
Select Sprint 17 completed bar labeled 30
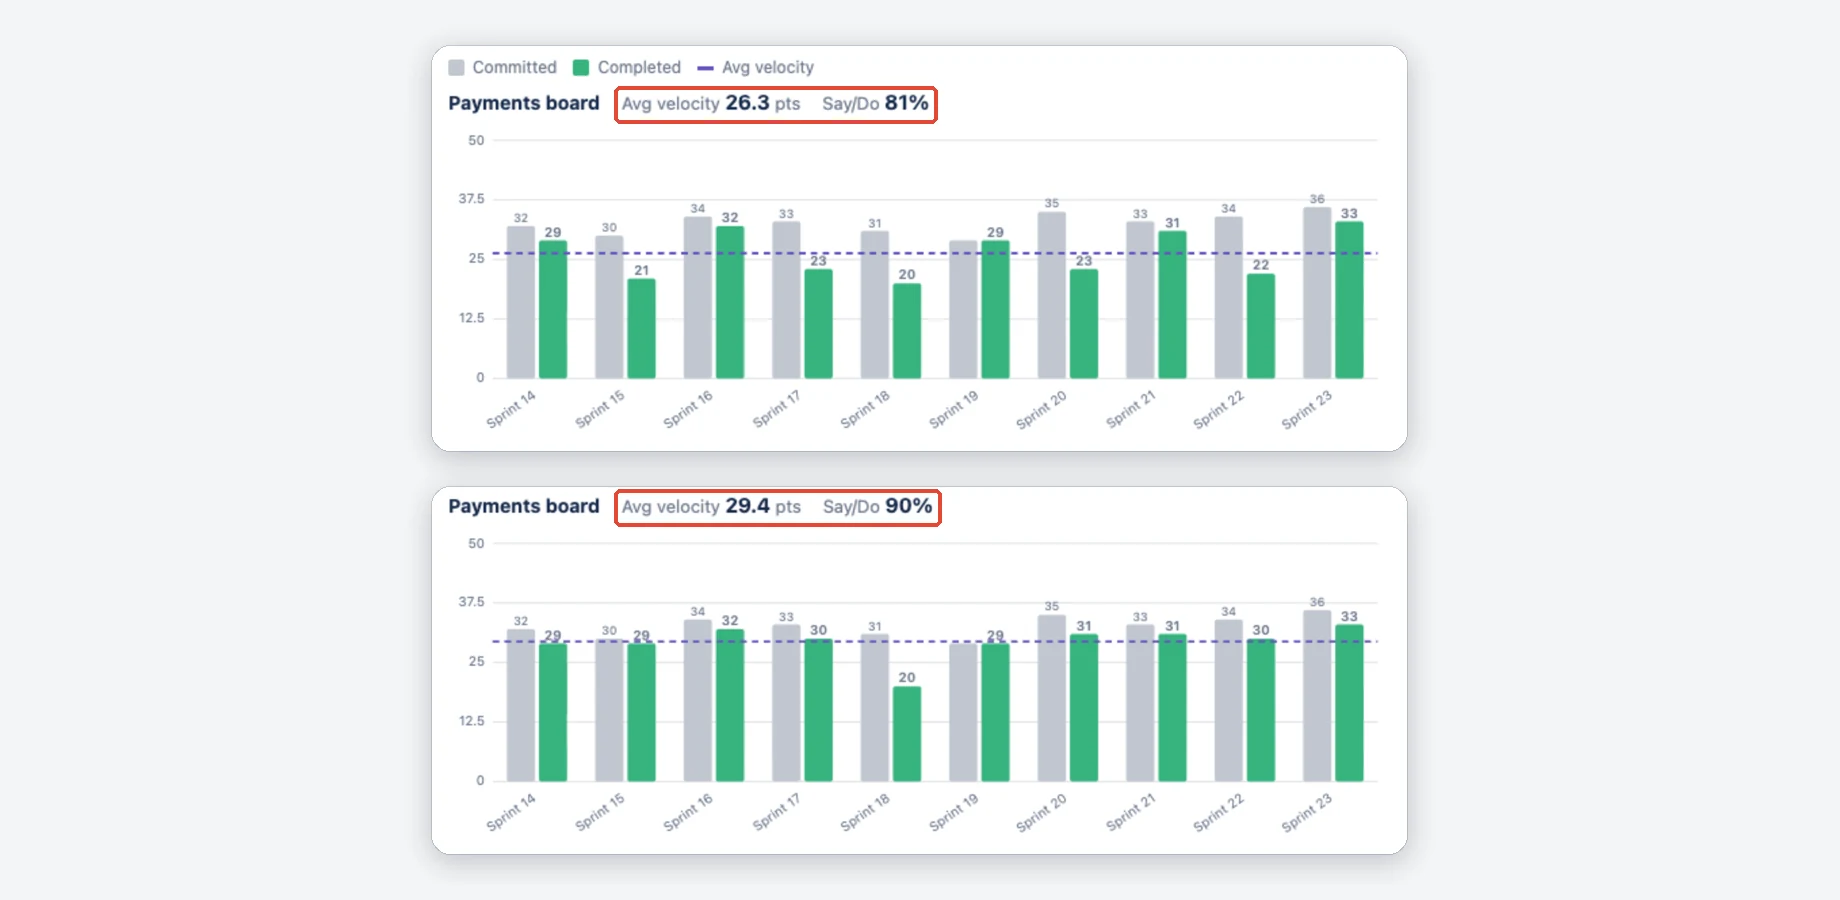(819, 710)
